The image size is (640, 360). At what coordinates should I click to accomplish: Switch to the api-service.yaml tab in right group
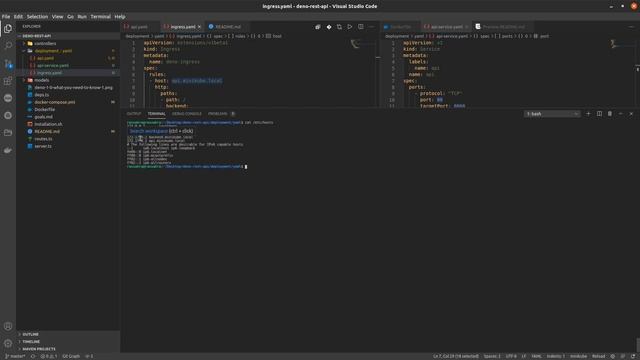click(446, 27)
